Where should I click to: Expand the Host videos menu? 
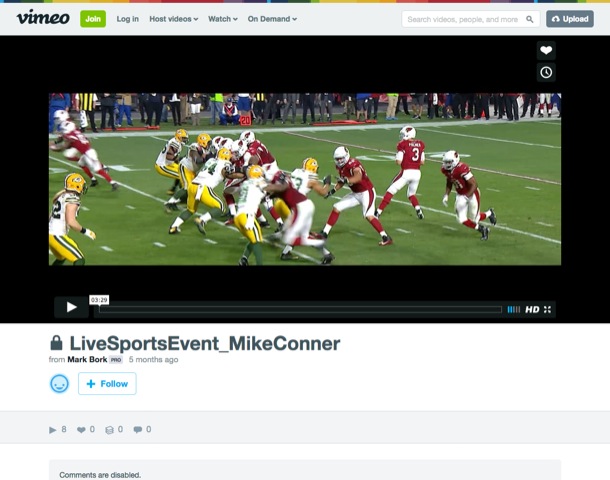pos(174,19)
